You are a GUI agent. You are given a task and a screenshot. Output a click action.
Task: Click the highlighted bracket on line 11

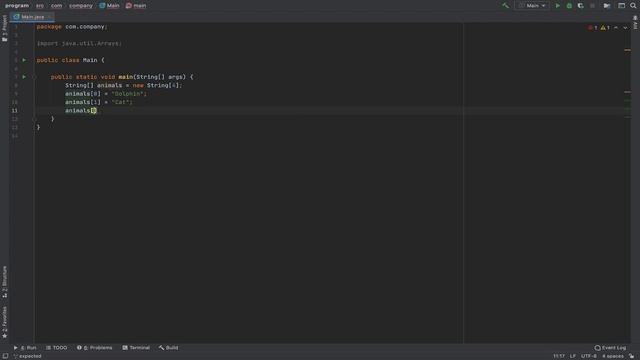[94, 111]
